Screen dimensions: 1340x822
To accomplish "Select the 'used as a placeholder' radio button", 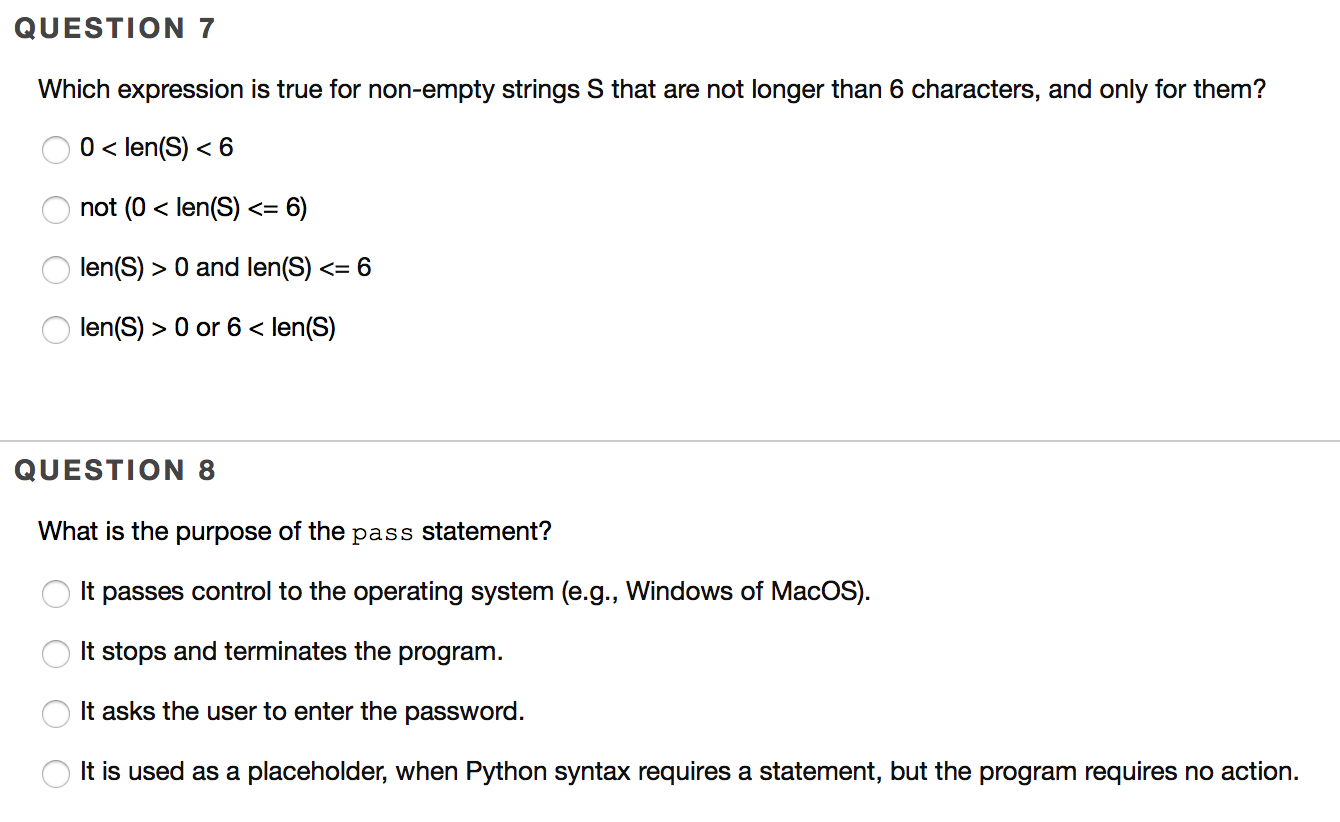I will [x=56, y=774].
